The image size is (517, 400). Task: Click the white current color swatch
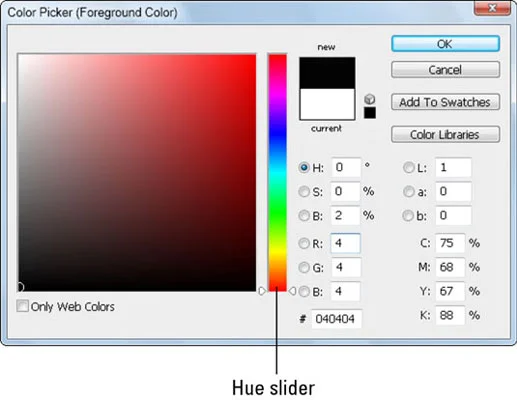pos(327,104)
